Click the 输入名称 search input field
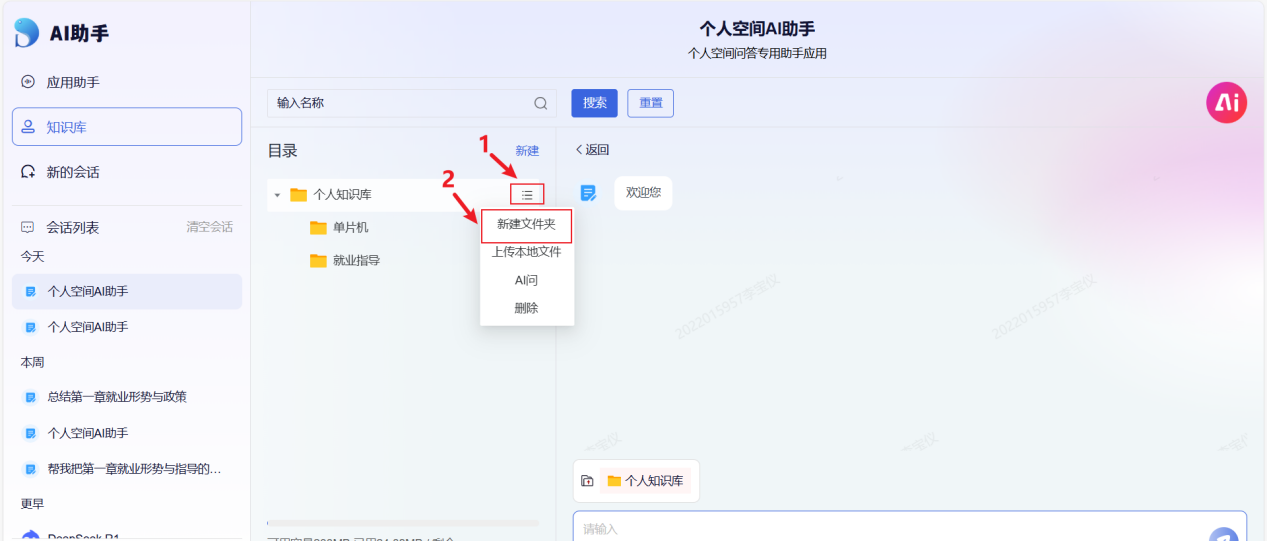This screenshot has width=1267, height=541. click(400, 103)
